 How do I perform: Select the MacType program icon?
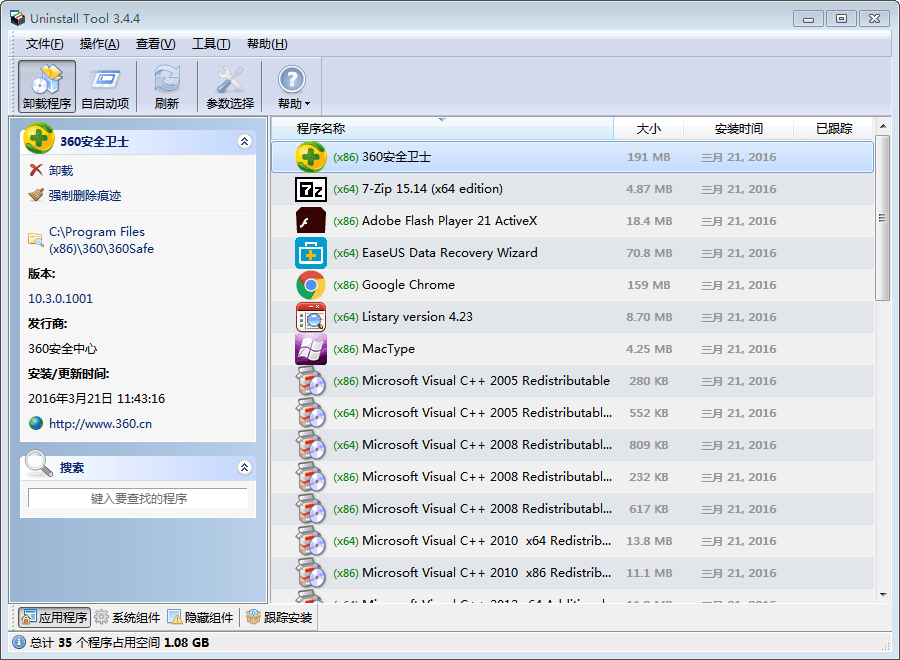point(311,349)
